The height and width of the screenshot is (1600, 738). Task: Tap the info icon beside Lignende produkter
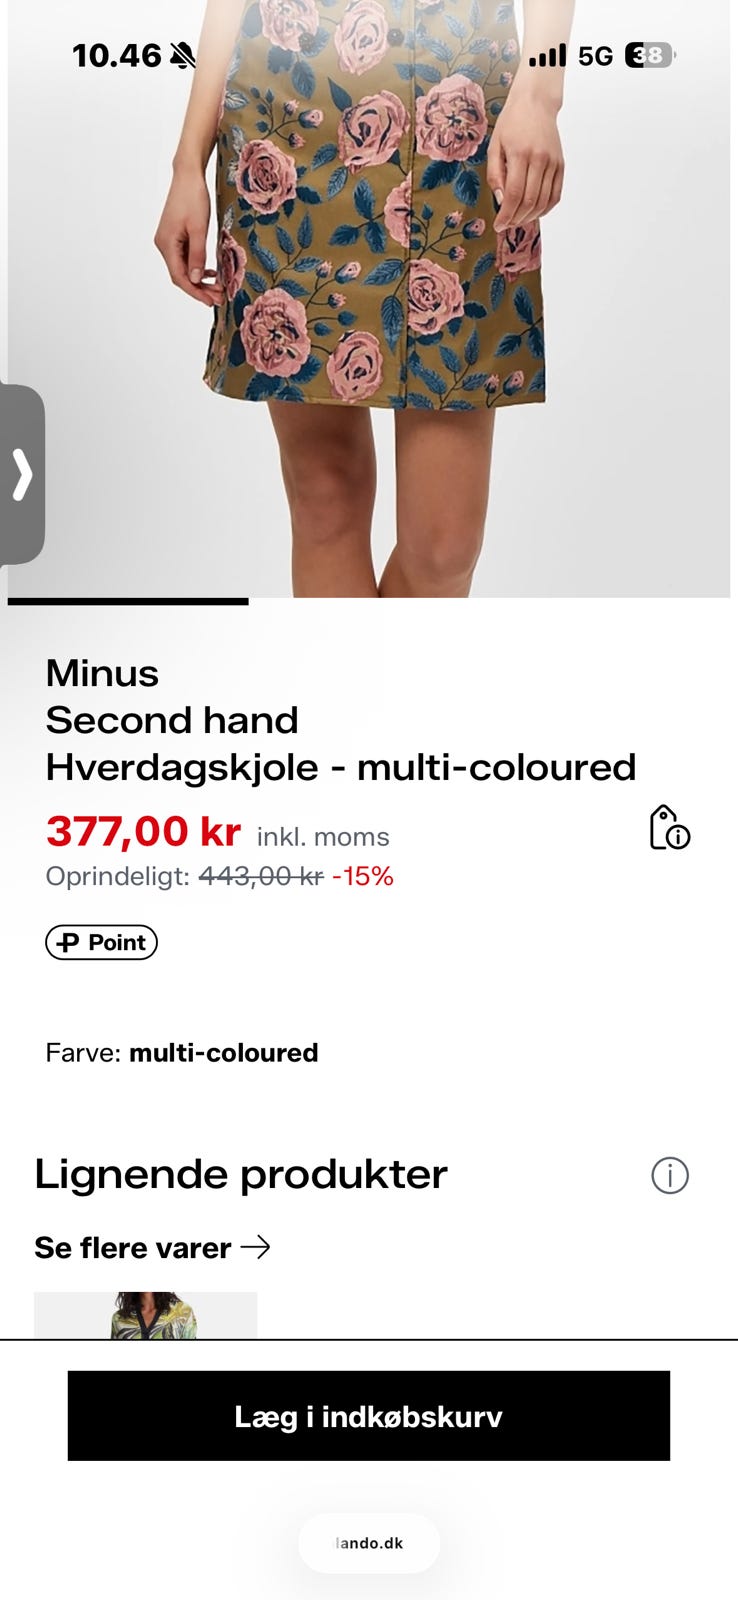coord(670,1175)
